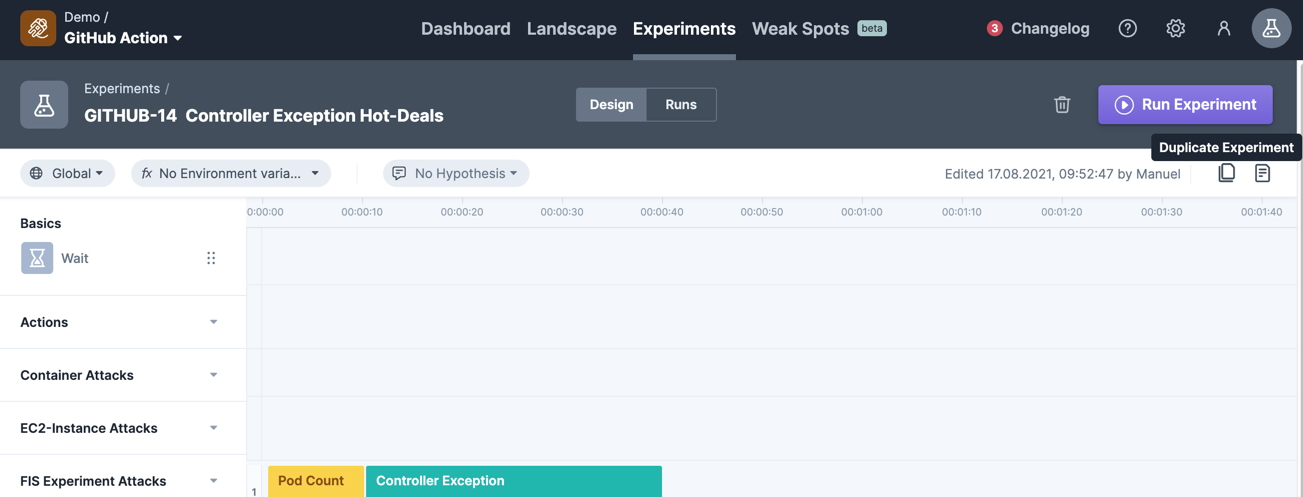Open the No Hypothesis dropdown

[456, 173]
